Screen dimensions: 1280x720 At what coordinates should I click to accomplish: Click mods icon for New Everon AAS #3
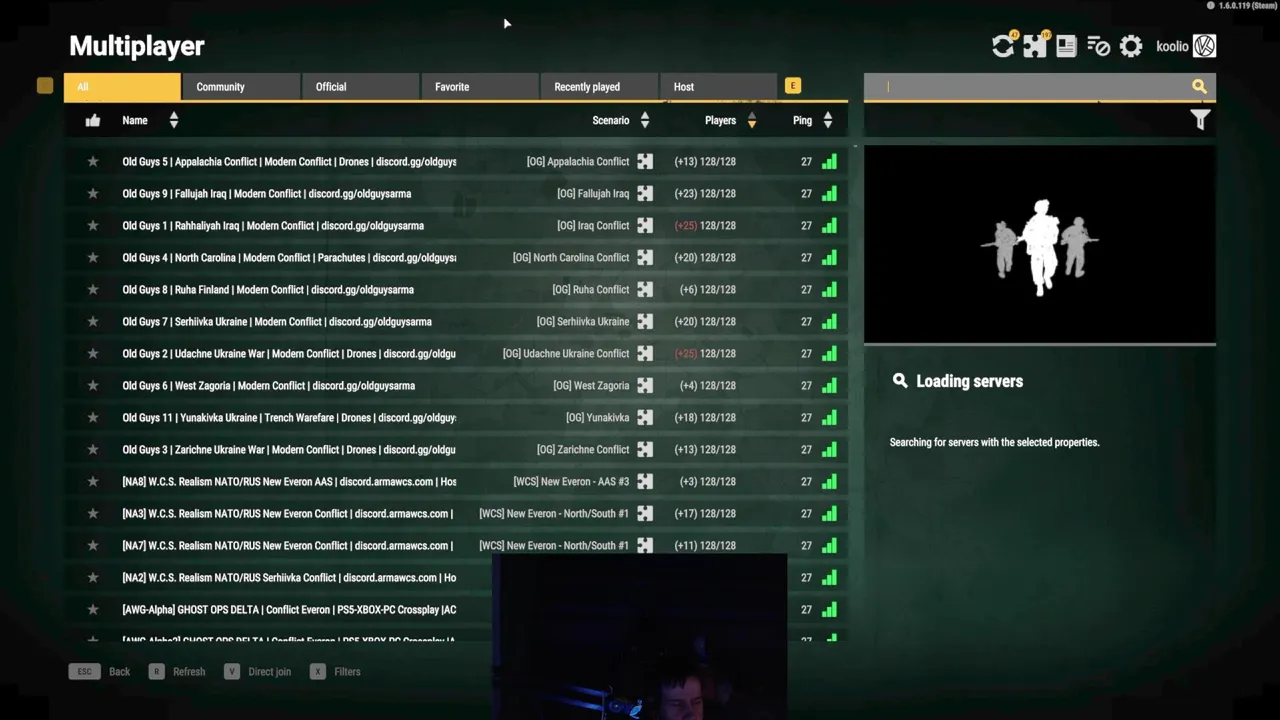[645, 481]
